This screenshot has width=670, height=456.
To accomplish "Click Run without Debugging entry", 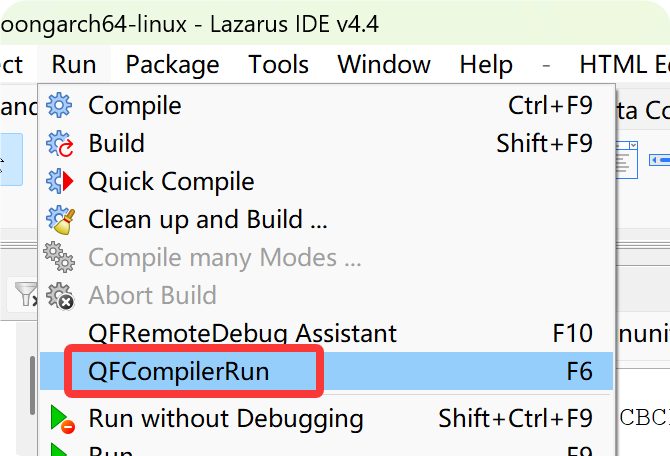I will tap(226, 419).
